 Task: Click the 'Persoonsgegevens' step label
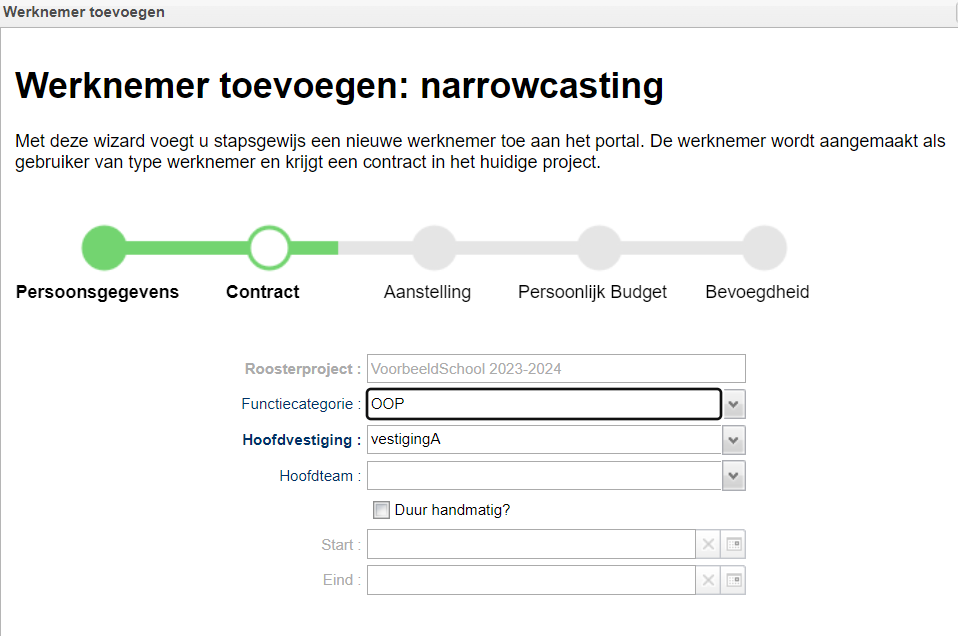pos(97,292)
